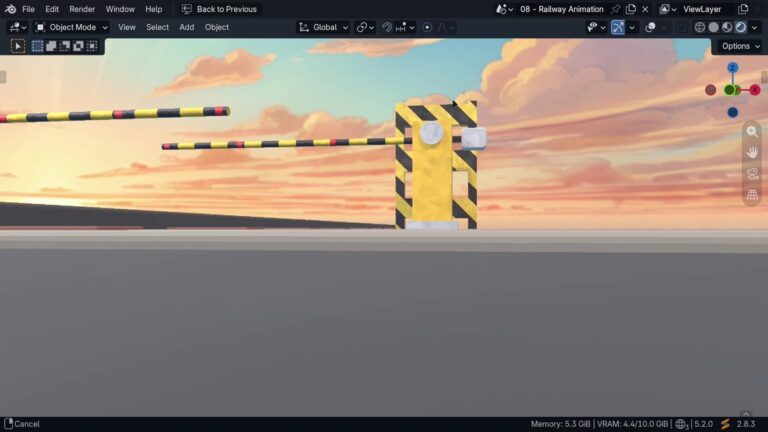
Task: Toggle viewport gizmos display
Action: click(x=618, y=27)
